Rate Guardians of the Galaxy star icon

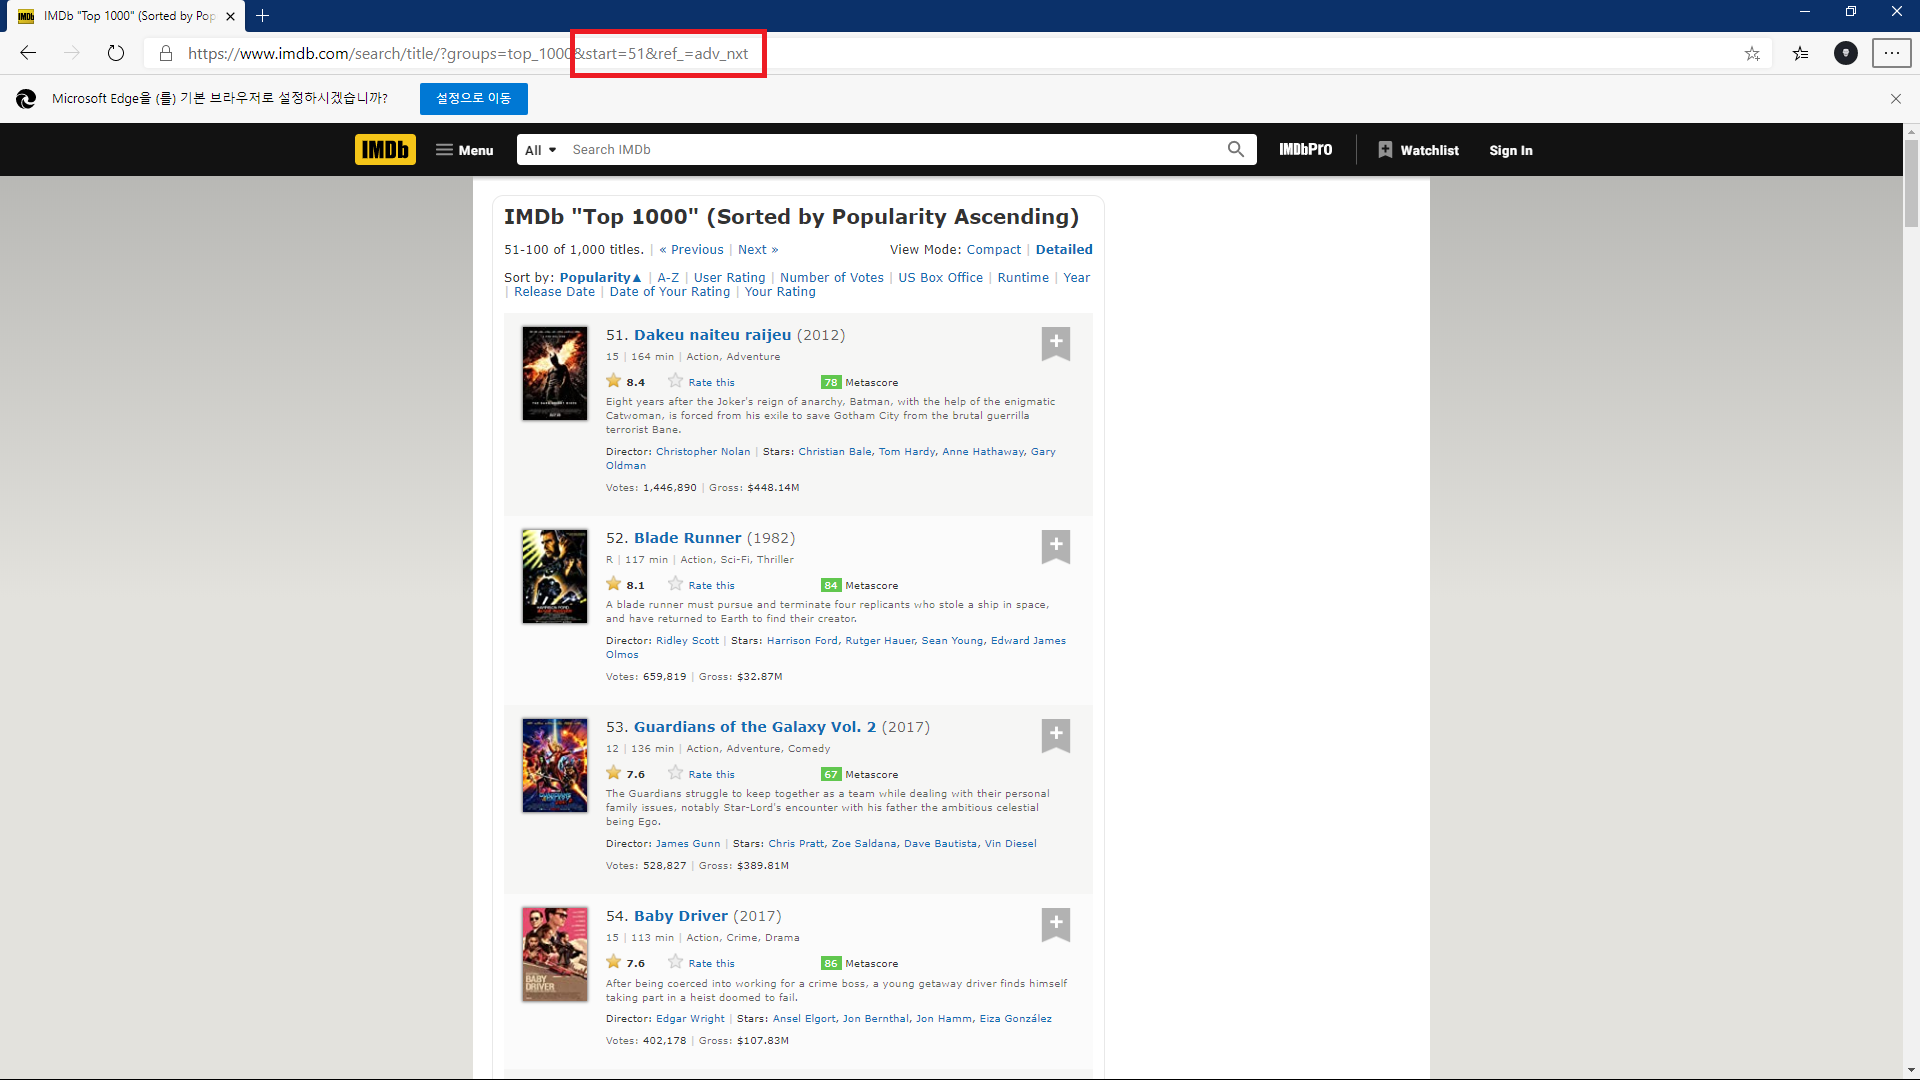(676, 773)
